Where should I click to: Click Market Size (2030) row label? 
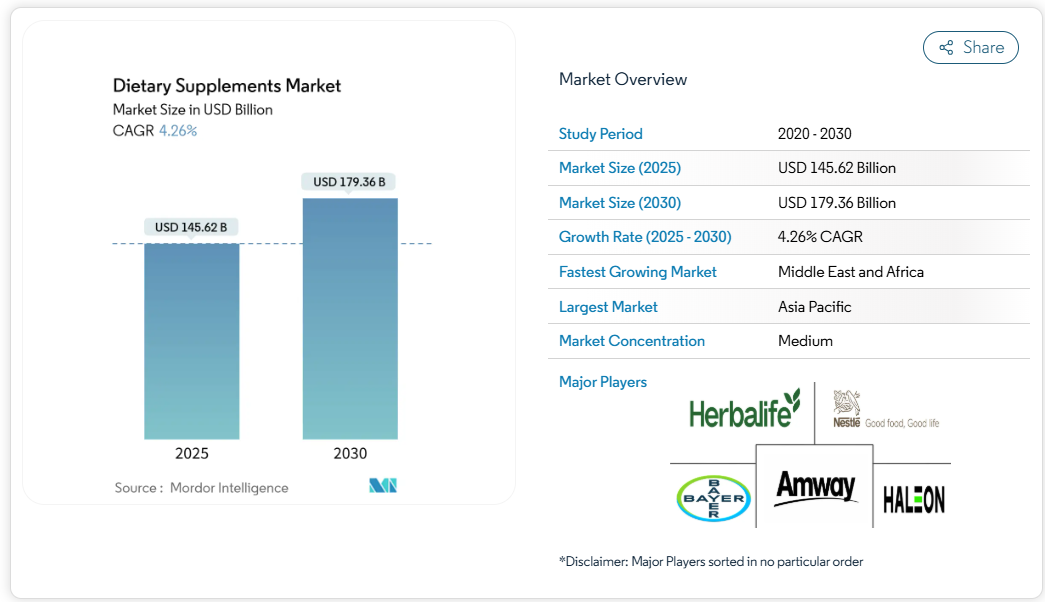click(619, 203)
